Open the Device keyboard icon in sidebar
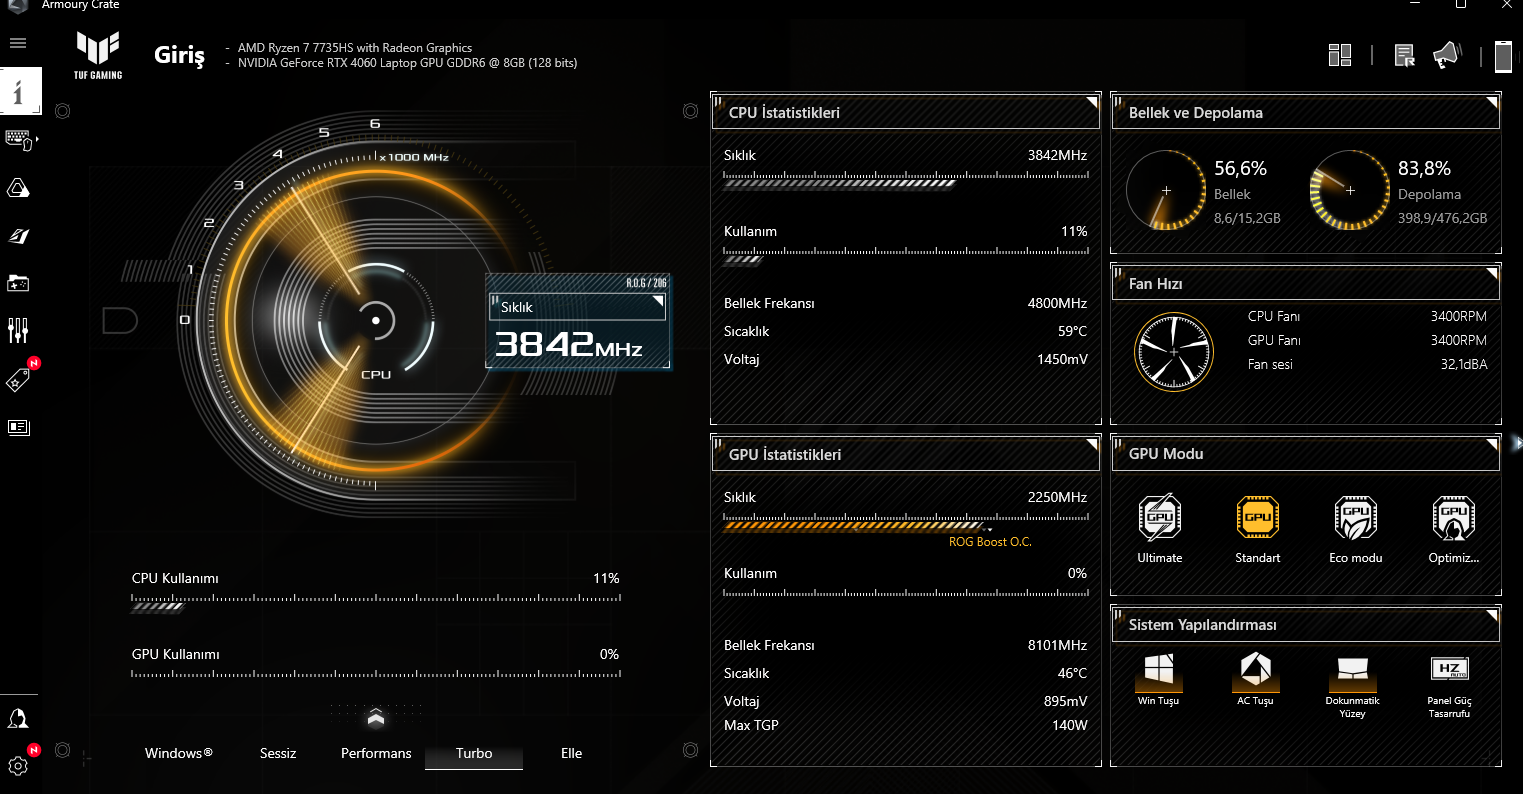 pyautogui.click(x=19, y=140)
